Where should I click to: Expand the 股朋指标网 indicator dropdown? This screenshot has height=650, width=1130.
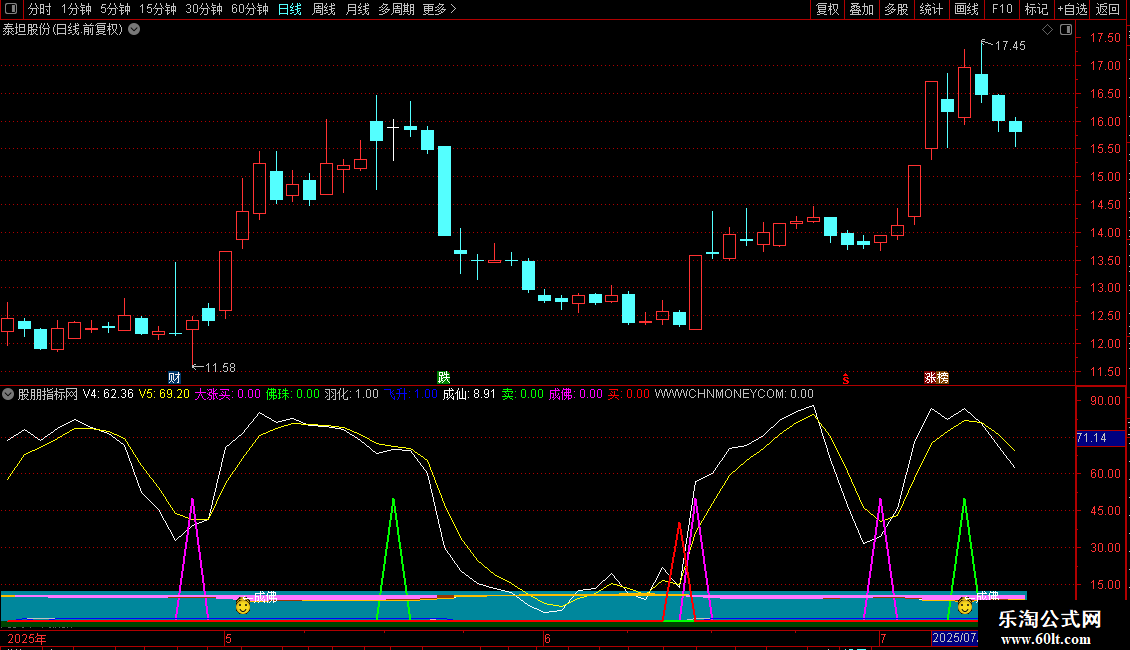8,394
